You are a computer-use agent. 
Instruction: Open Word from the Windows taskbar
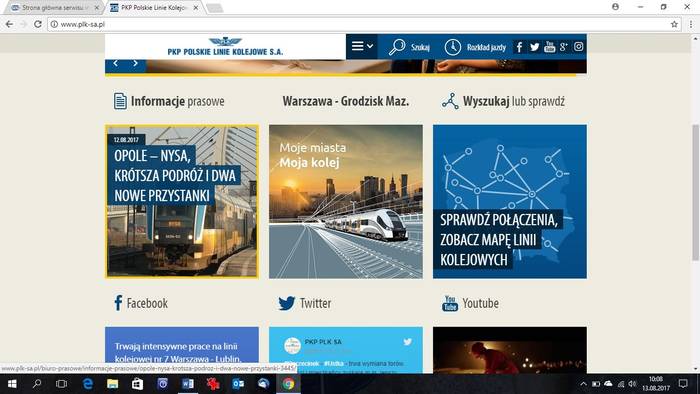188,384
